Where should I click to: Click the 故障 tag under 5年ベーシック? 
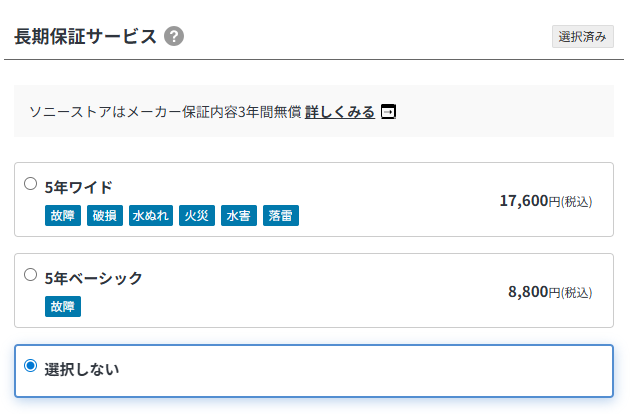(x=63, y=306)
